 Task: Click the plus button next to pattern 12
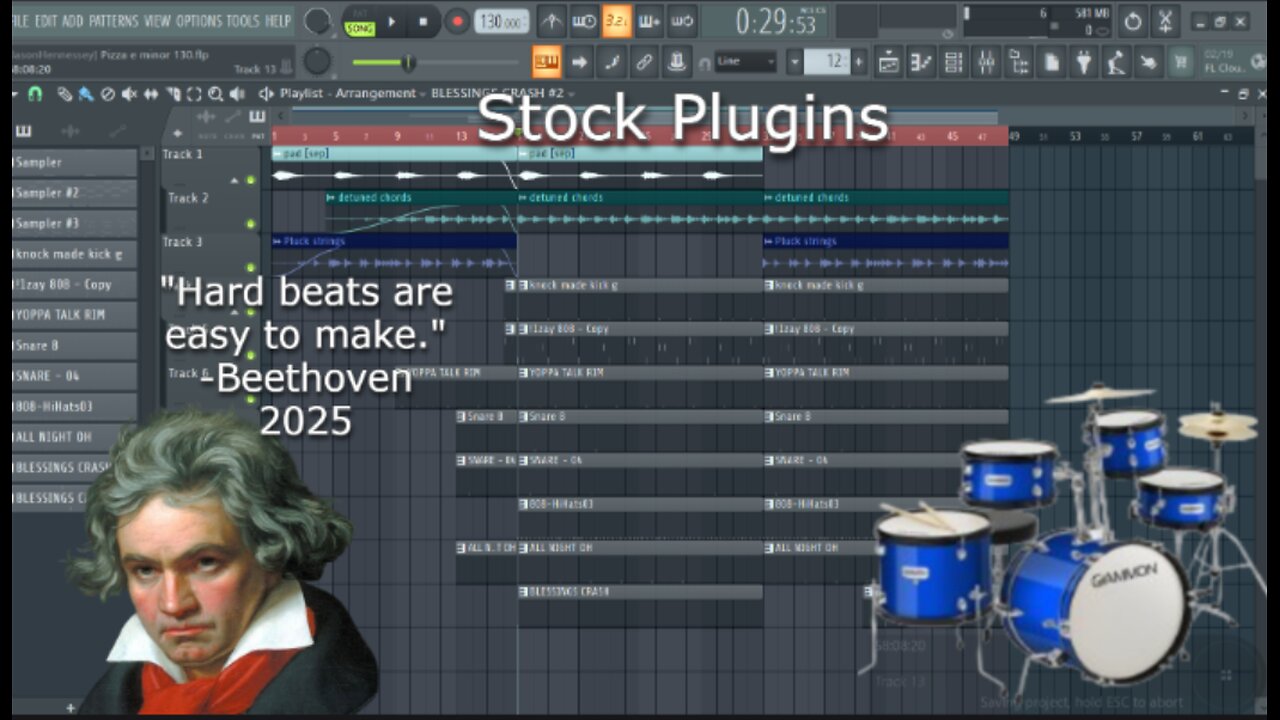coord(859,62)
